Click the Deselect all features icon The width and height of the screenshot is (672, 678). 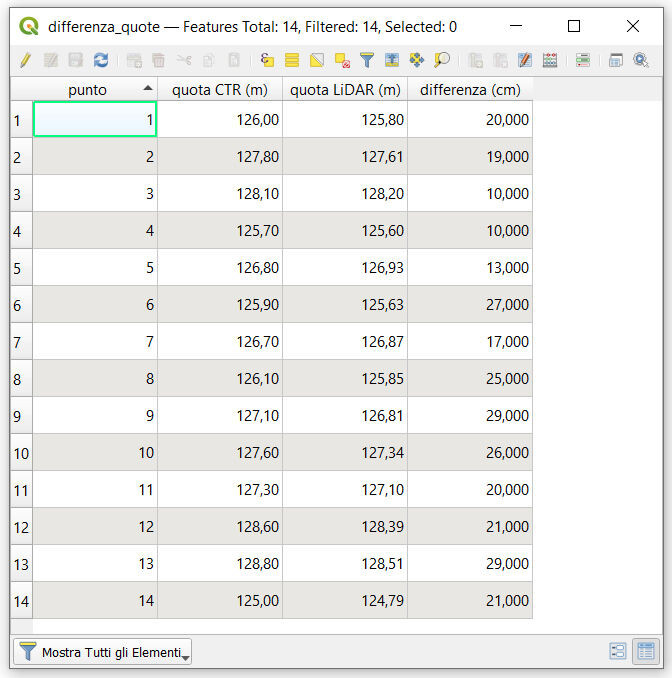click(x=342, y=60)
